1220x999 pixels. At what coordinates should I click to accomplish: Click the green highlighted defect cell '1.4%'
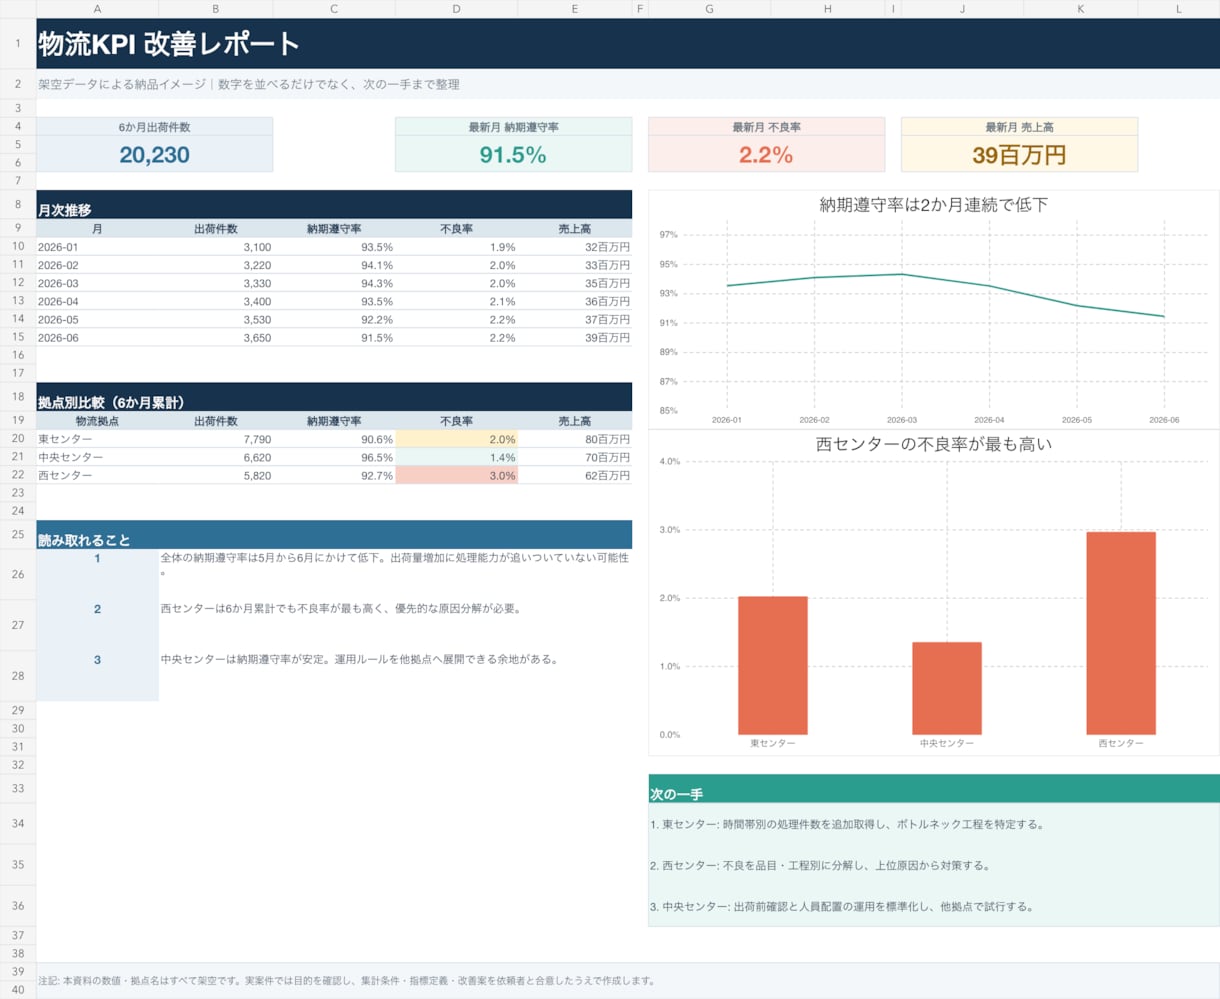(x=456, y=457)
